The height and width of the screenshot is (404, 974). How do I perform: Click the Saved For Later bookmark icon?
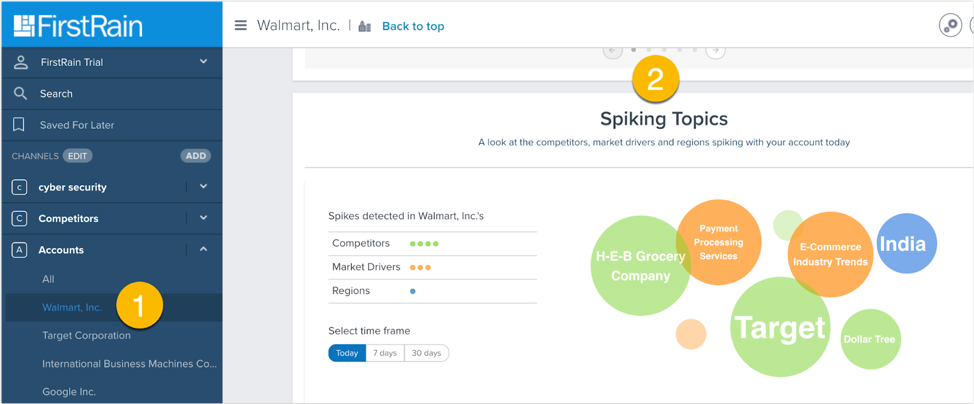click(19, 125)
